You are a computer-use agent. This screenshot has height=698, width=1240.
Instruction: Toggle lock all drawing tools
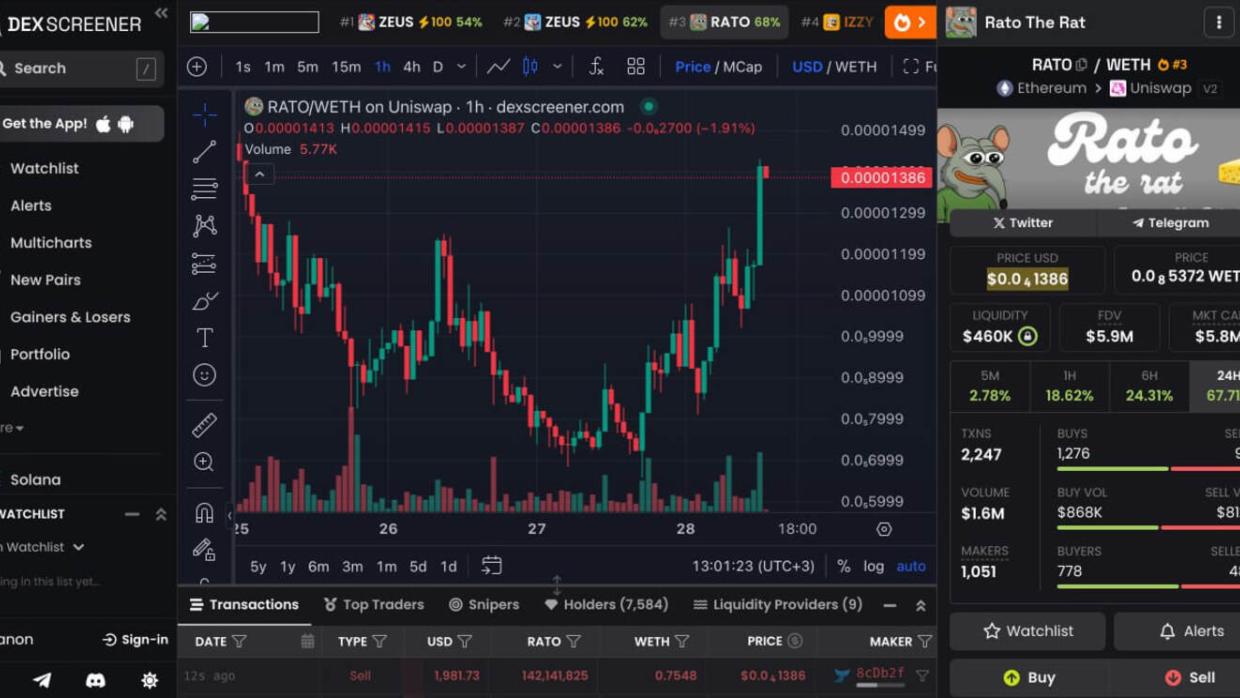tap(204, 549)
